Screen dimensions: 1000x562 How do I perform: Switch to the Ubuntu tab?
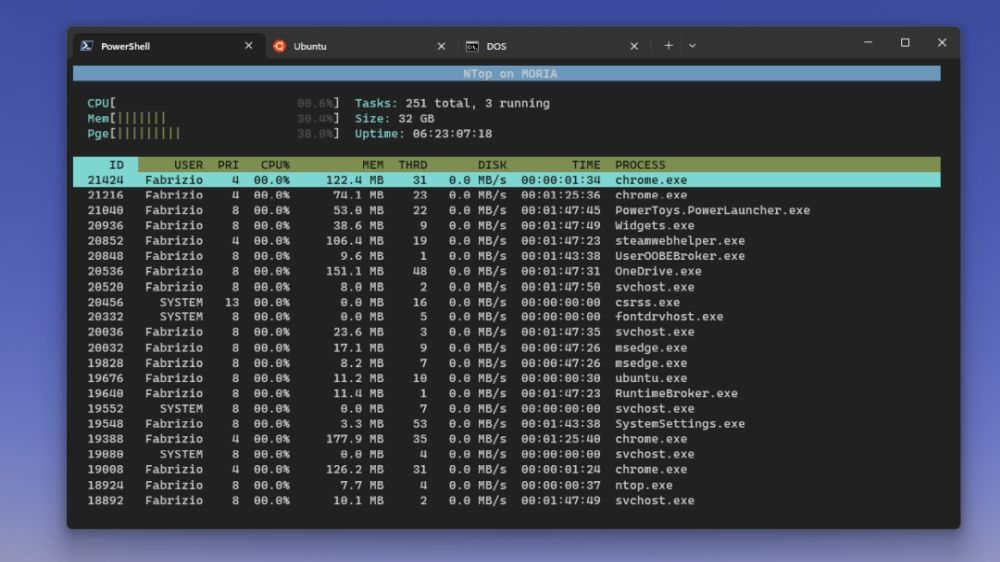click(x=361, y=46)
